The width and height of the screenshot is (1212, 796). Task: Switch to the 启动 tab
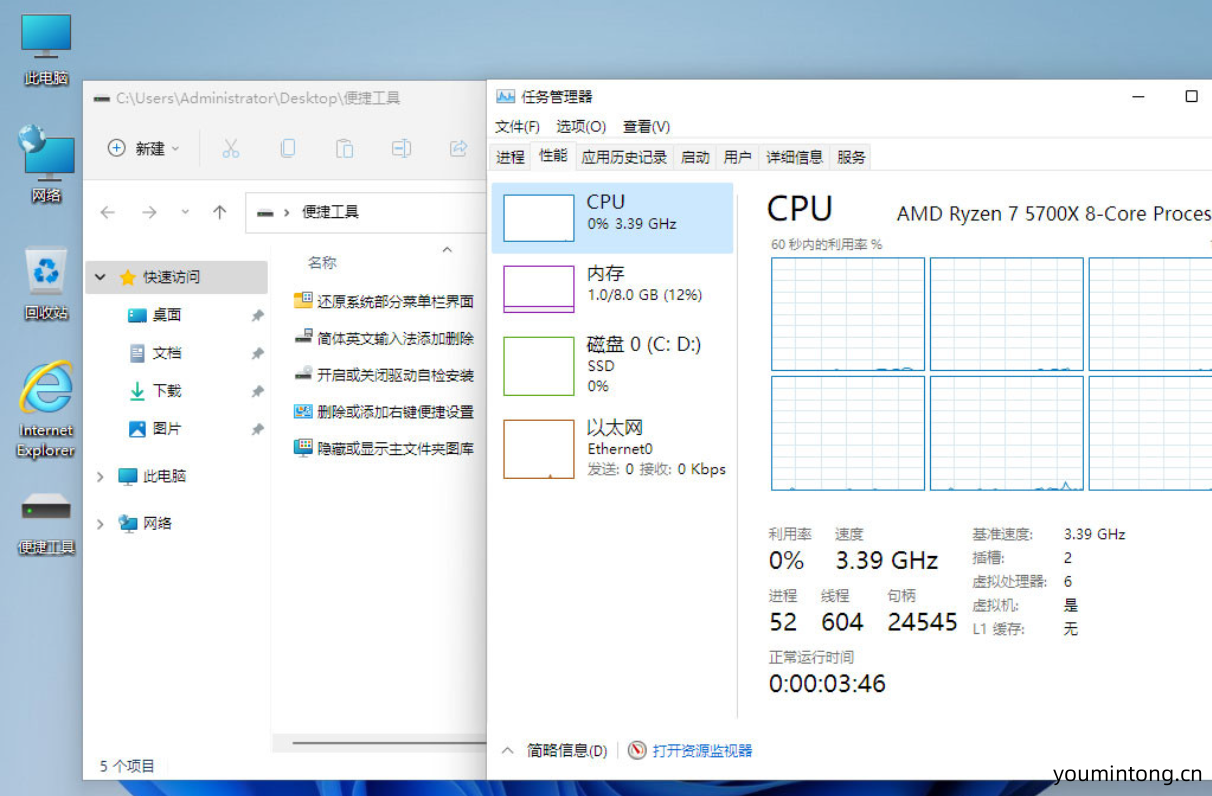[x=694, y=157]
